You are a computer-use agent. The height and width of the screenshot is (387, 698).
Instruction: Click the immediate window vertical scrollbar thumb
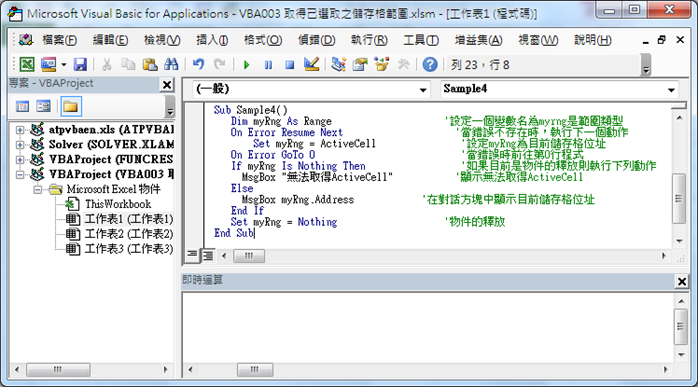tap(681, 326)
